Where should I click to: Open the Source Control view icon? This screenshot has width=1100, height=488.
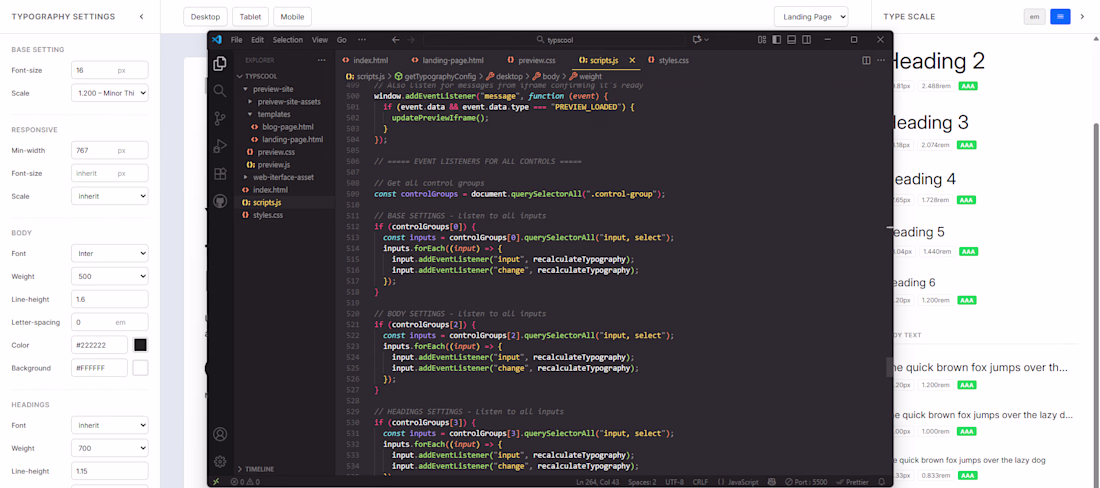220,118
